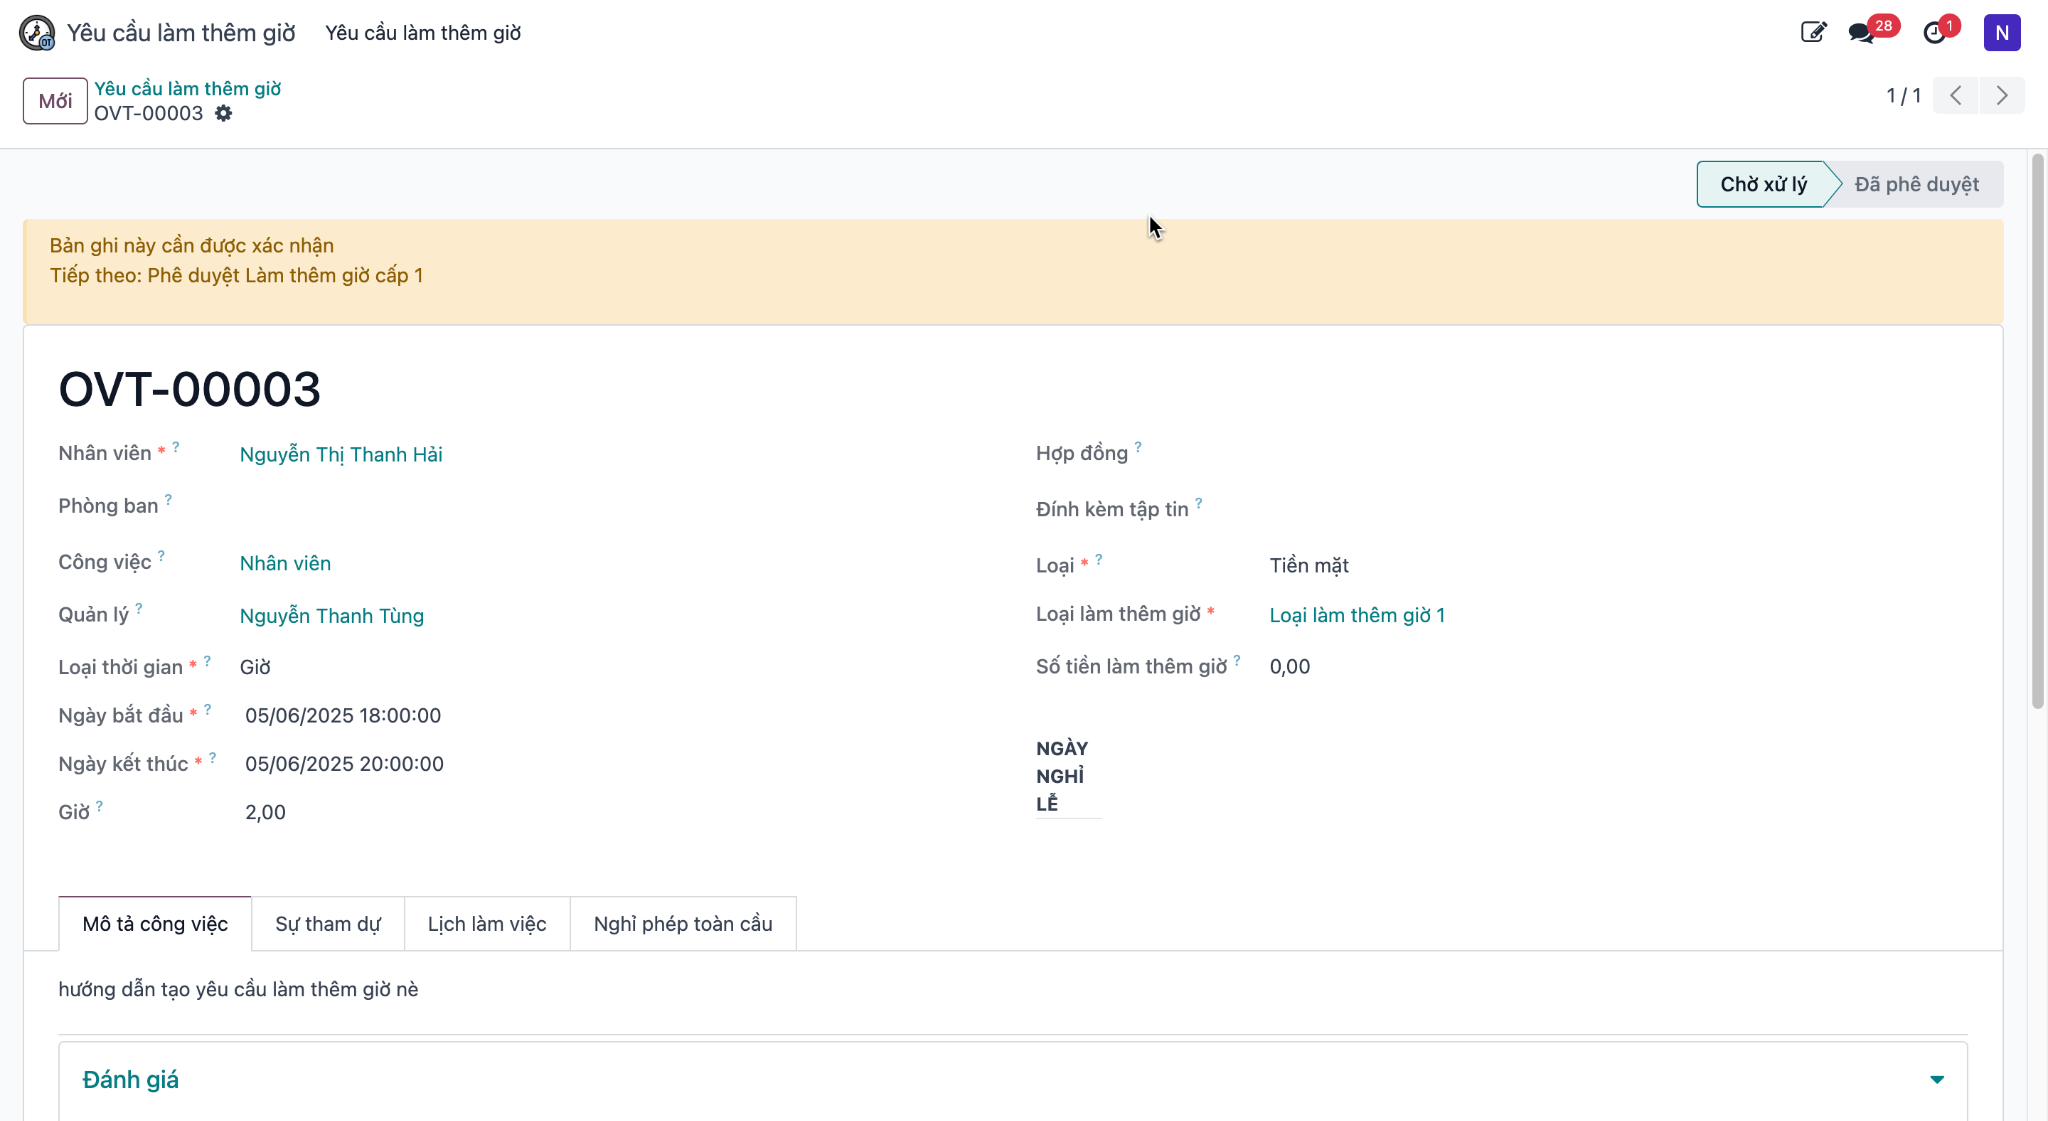Screen dimensions: 2048x1121
Task: Open the gear actions menu beside OVT-00003
Action: [224, 114]
